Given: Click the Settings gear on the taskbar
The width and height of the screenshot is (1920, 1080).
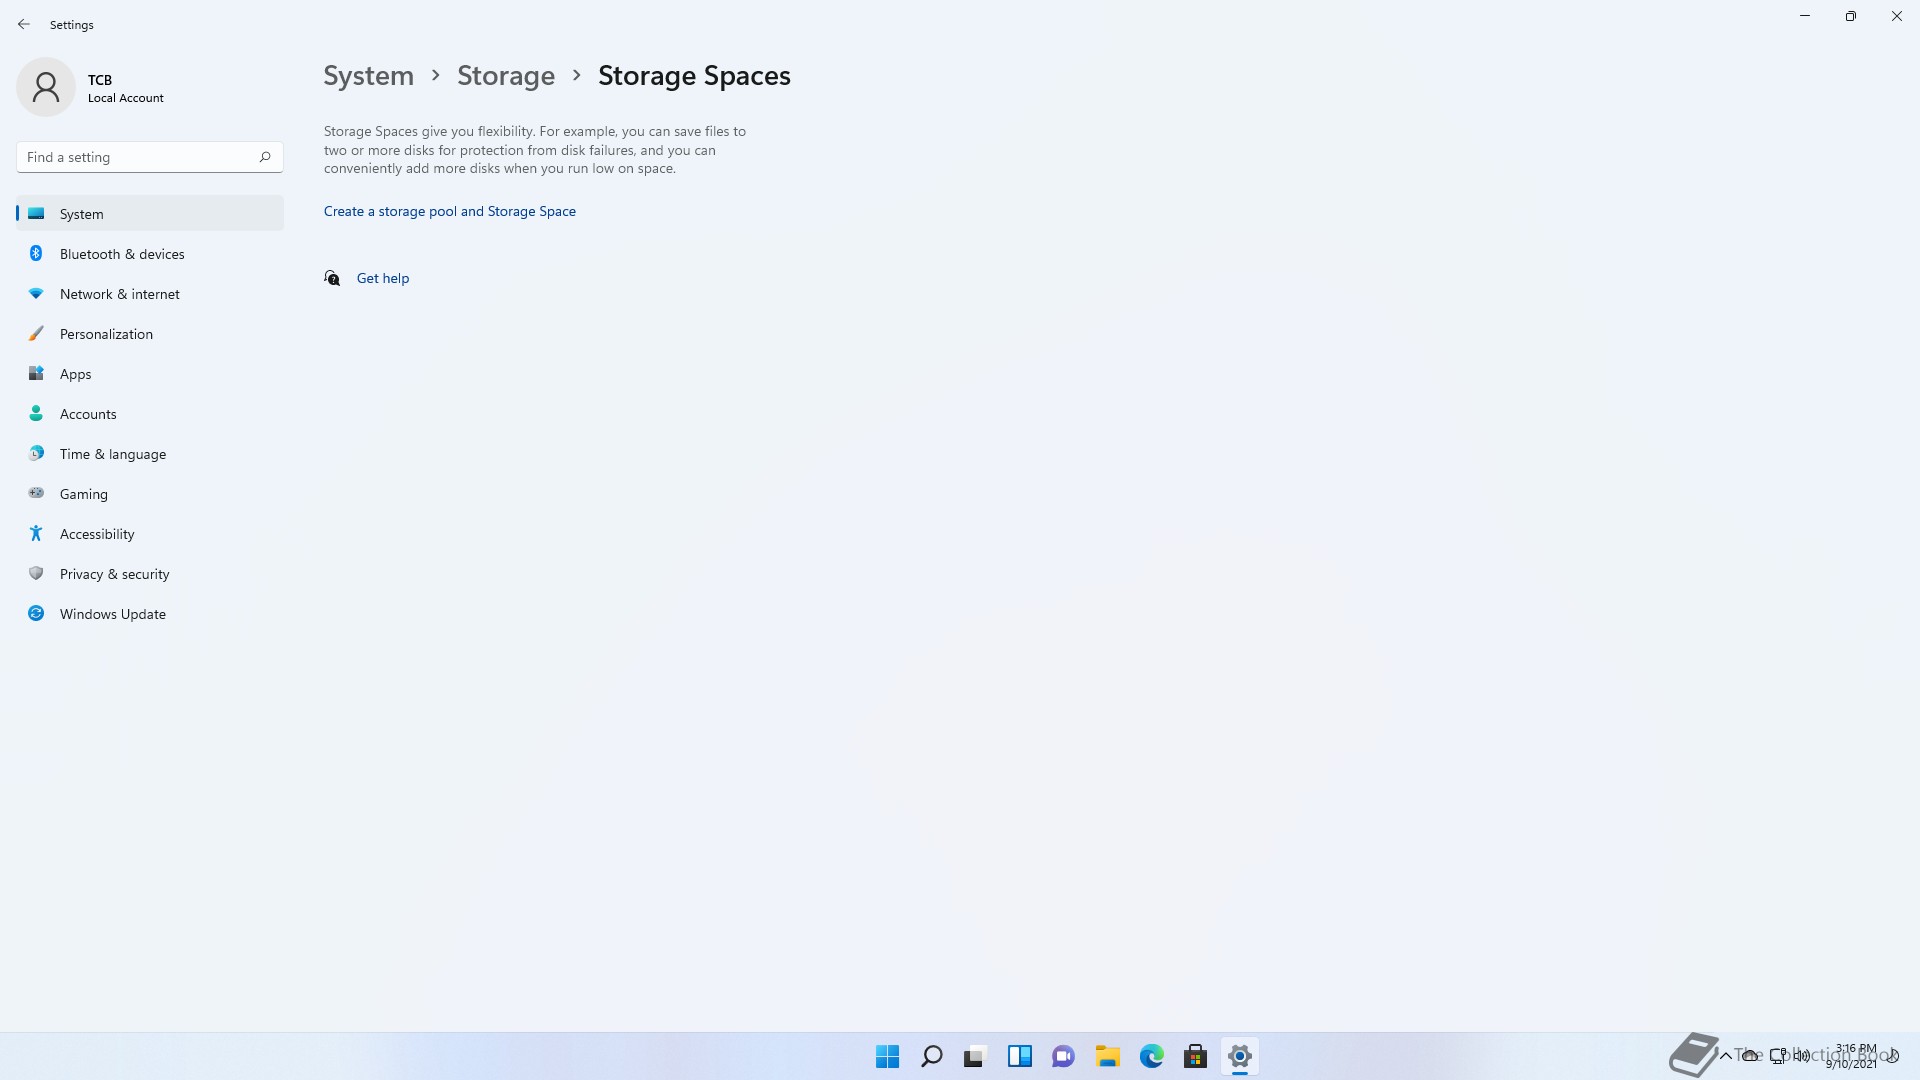Looking at the screenshot, I should pos(1239,1057).
